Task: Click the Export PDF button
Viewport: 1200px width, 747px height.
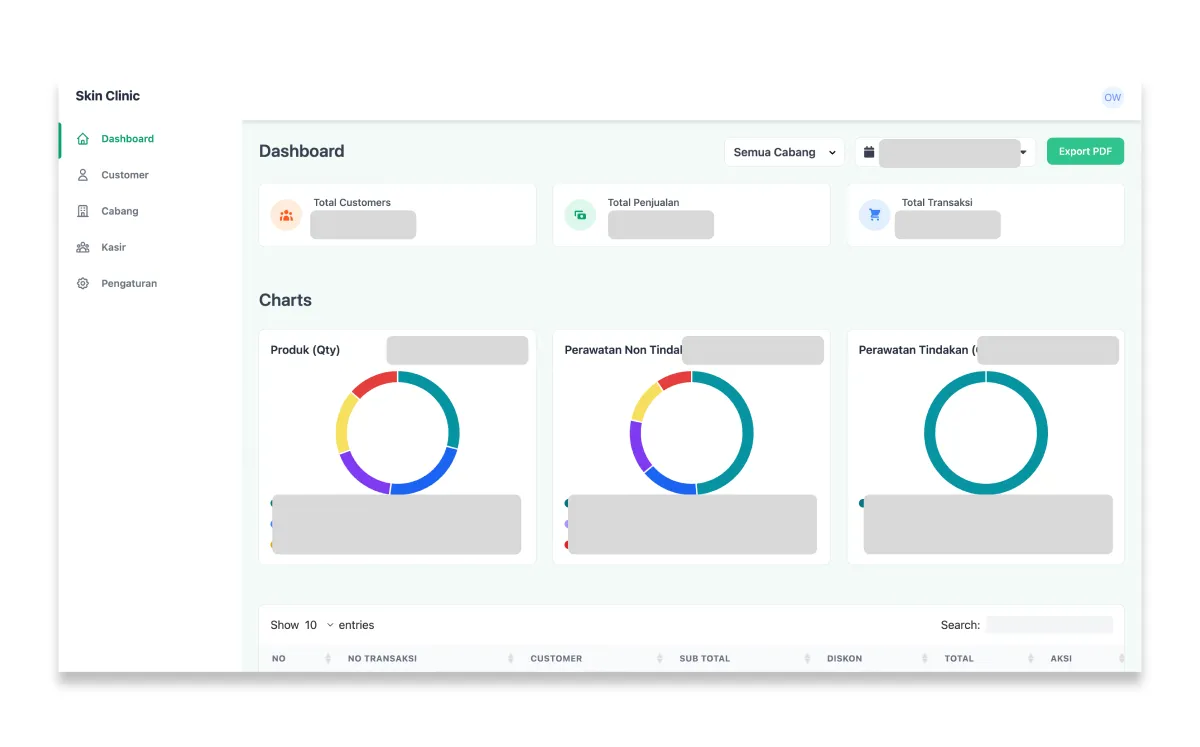Action: click(1085, 151)
